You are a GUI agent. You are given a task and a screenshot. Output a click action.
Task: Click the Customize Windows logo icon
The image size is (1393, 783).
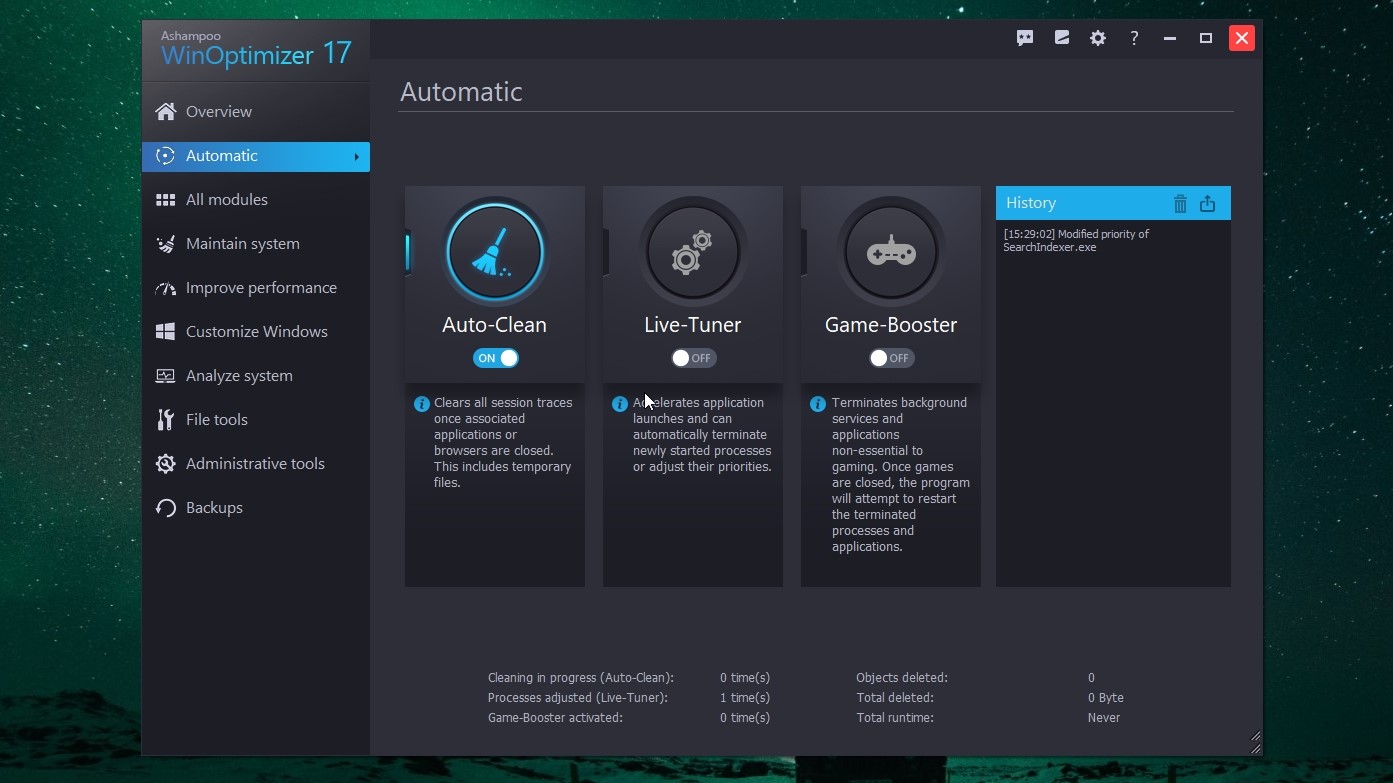pyautogui.click(x=166, y=332)
